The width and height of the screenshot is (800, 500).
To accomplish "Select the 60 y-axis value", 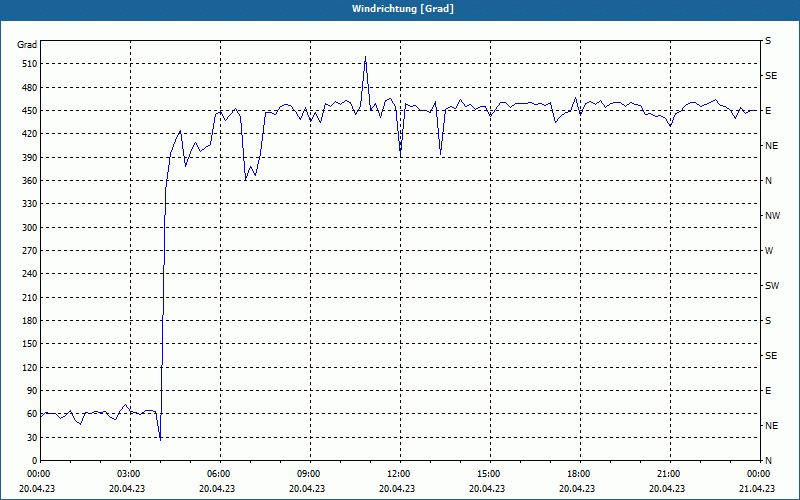I will 32,414.
